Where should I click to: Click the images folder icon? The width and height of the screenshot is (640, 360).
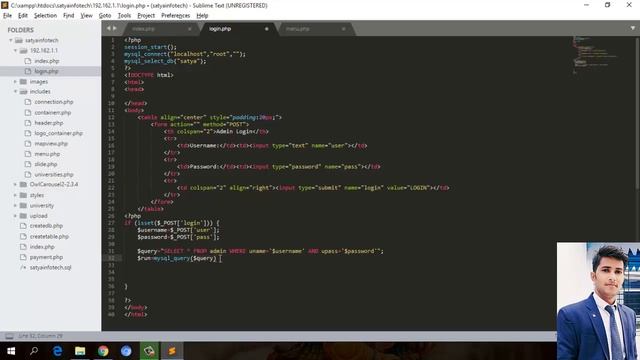coord(23,82)
